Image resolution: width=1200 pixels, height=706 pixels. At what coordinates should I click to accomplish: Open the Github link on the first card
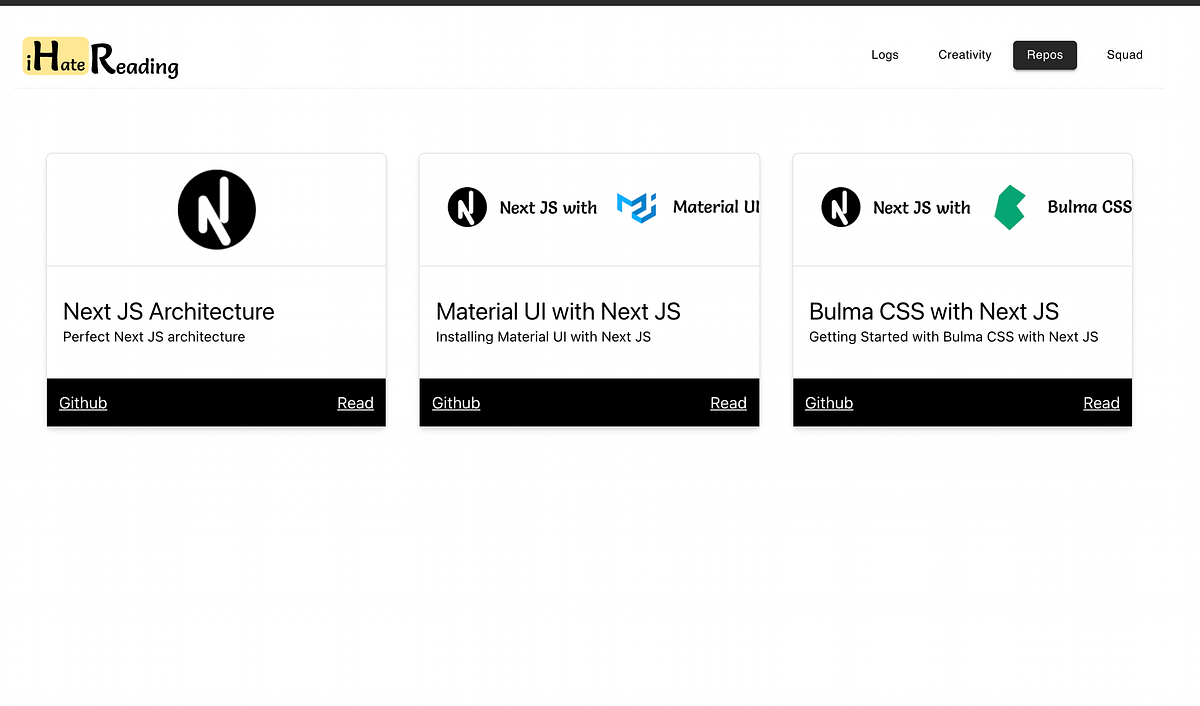(x=82, y=402)
